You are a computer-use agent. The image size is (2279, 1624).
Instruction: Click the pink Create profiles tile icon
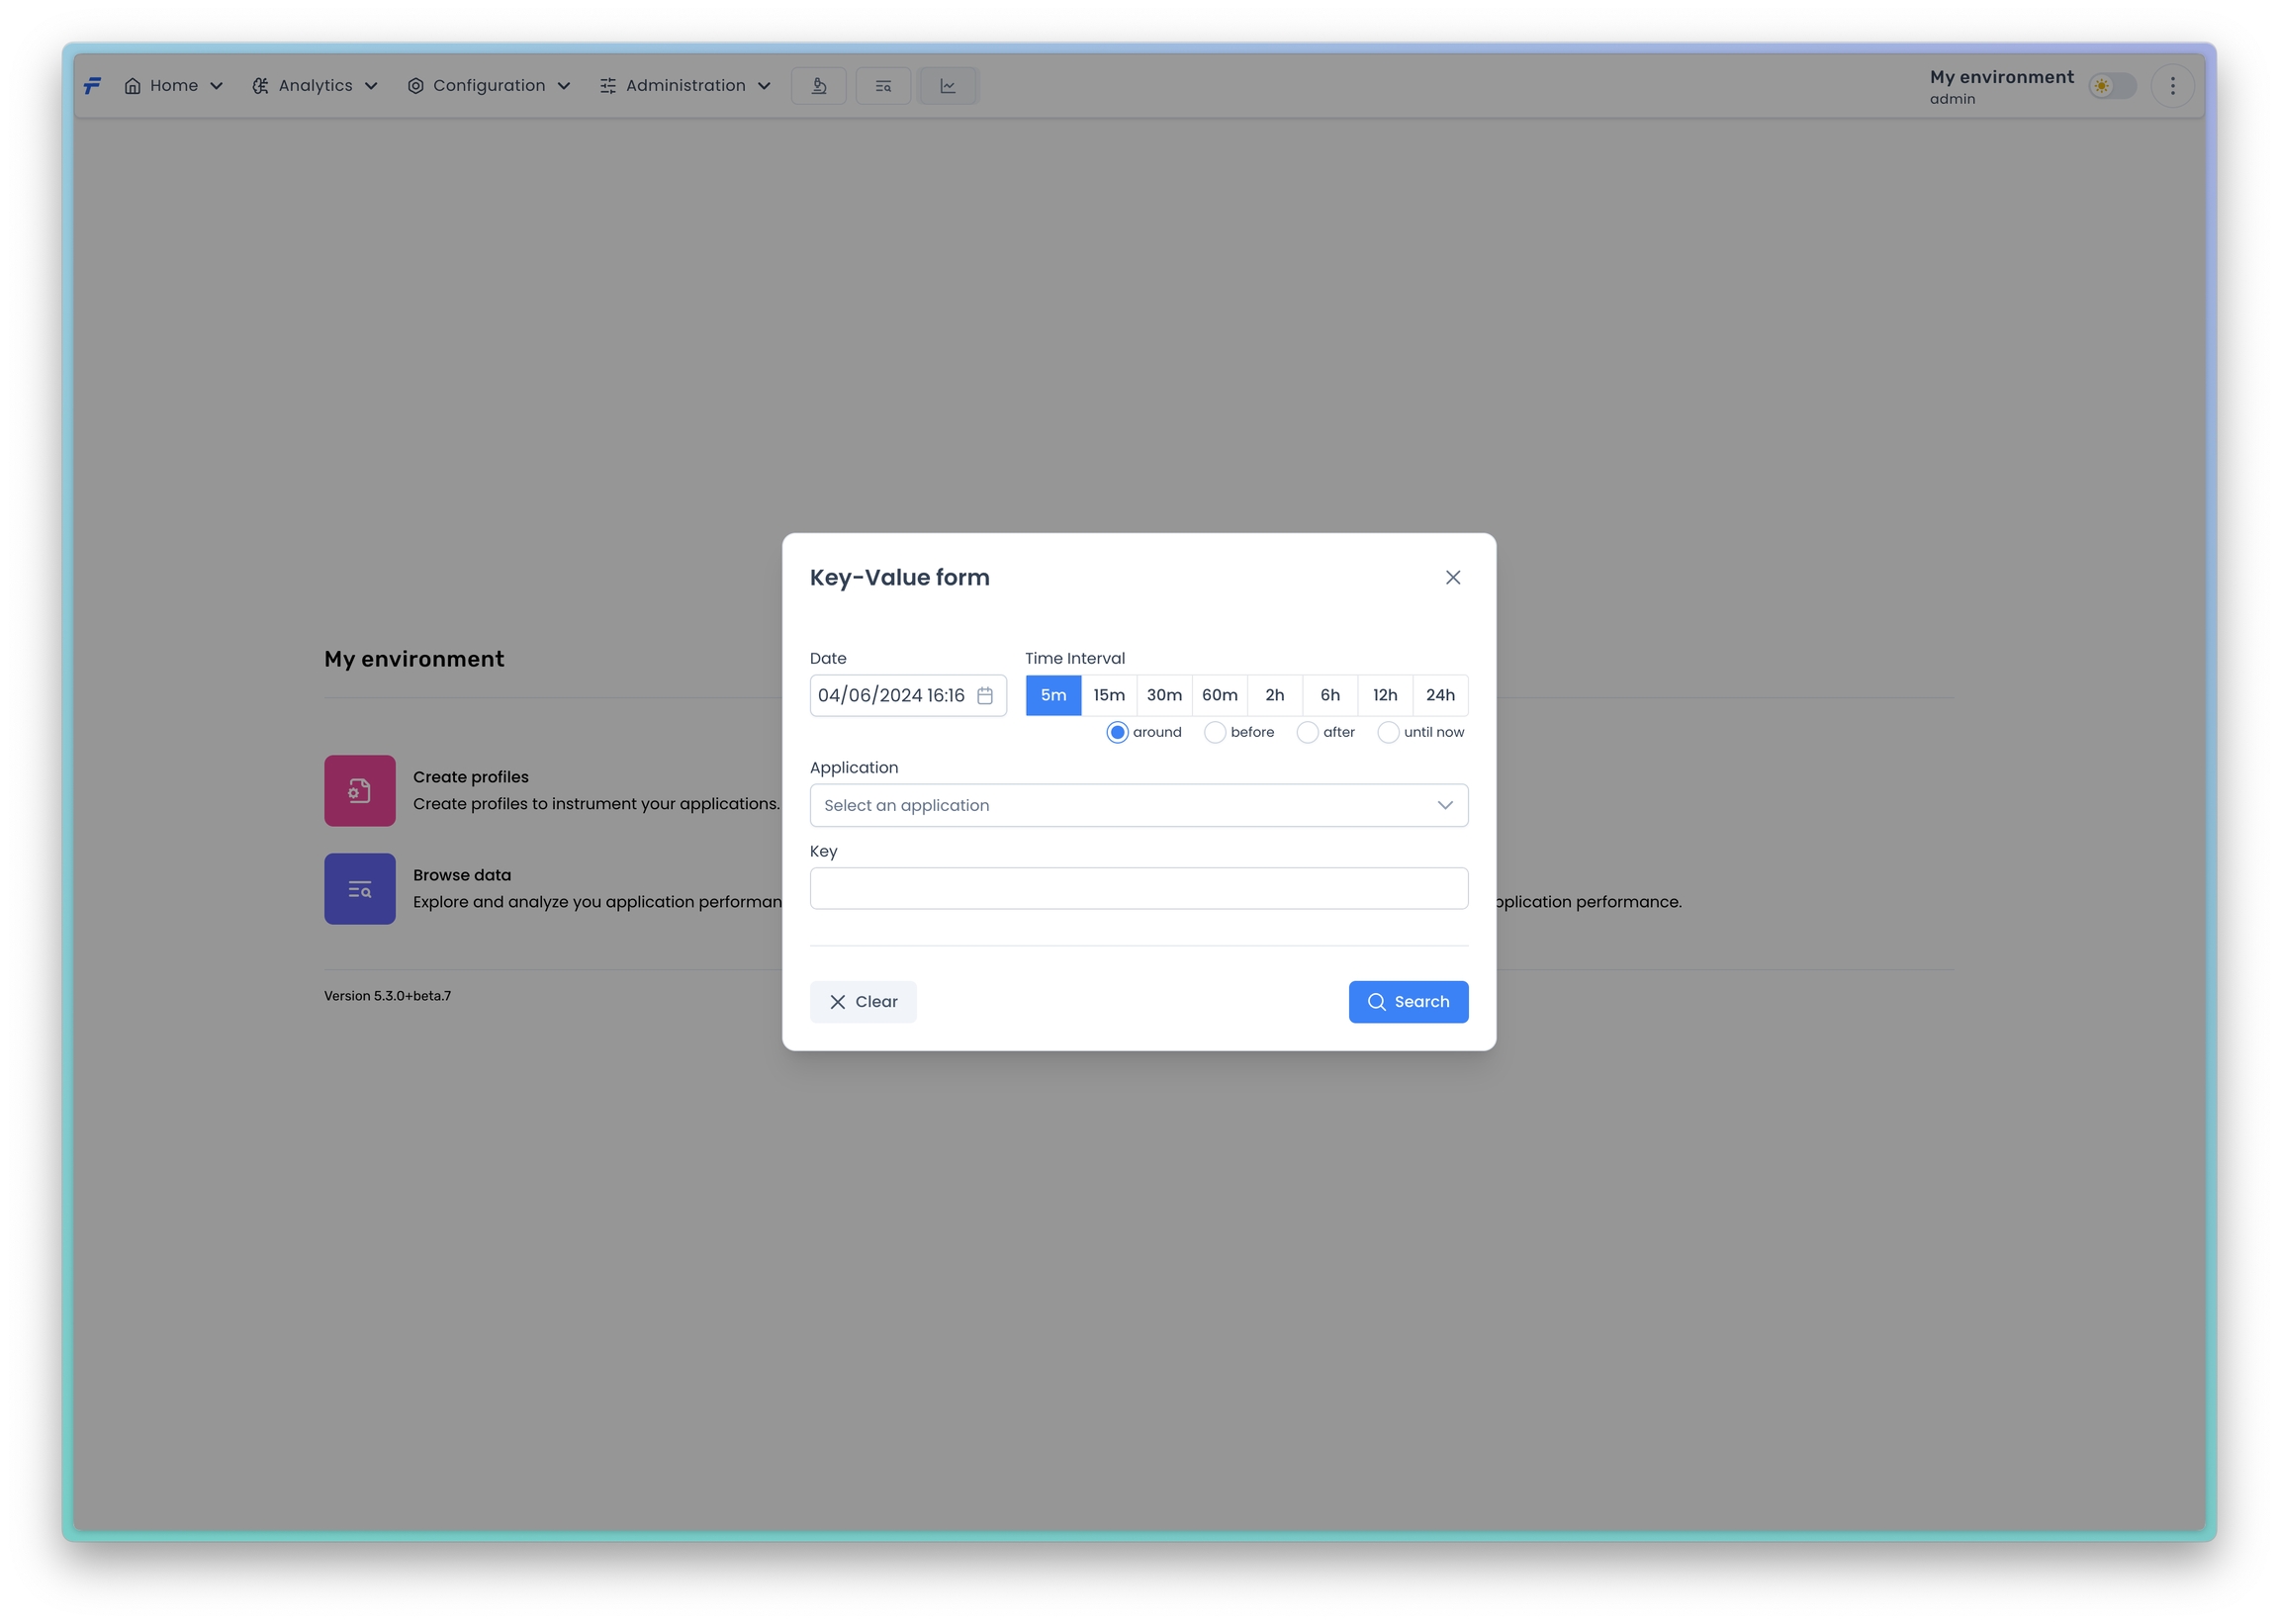[359, 791]
